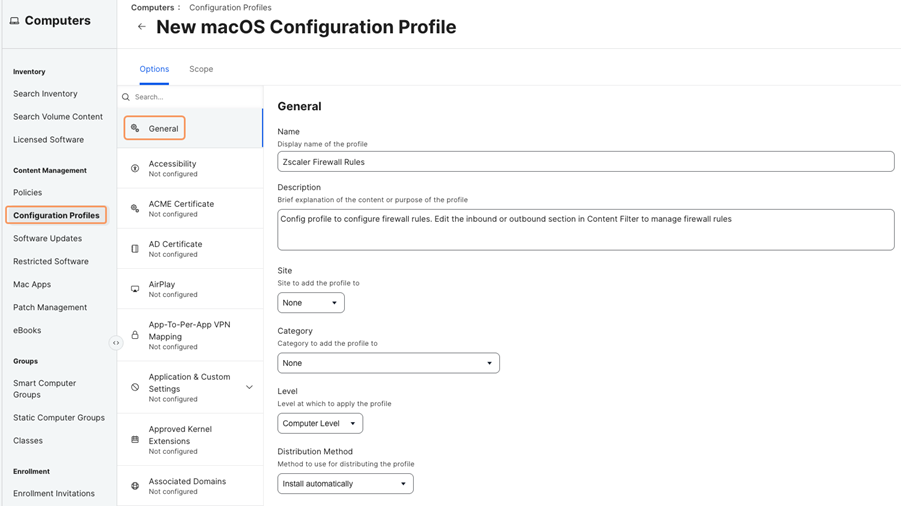Screen dimensions: 901x506
Task: Click the App-To-Per-App VPN lock icon
Action: coord(135,335)
